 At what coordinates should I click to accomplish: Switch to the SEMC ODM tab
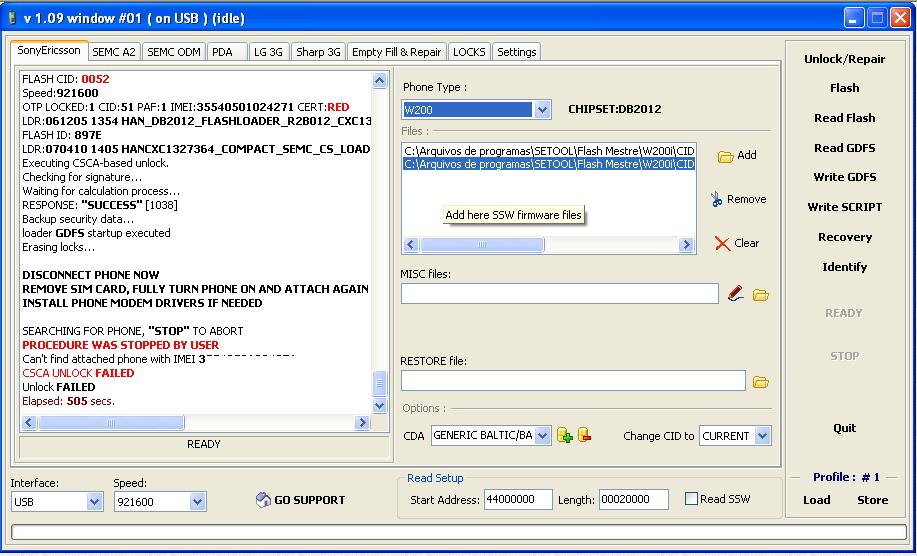174,52
